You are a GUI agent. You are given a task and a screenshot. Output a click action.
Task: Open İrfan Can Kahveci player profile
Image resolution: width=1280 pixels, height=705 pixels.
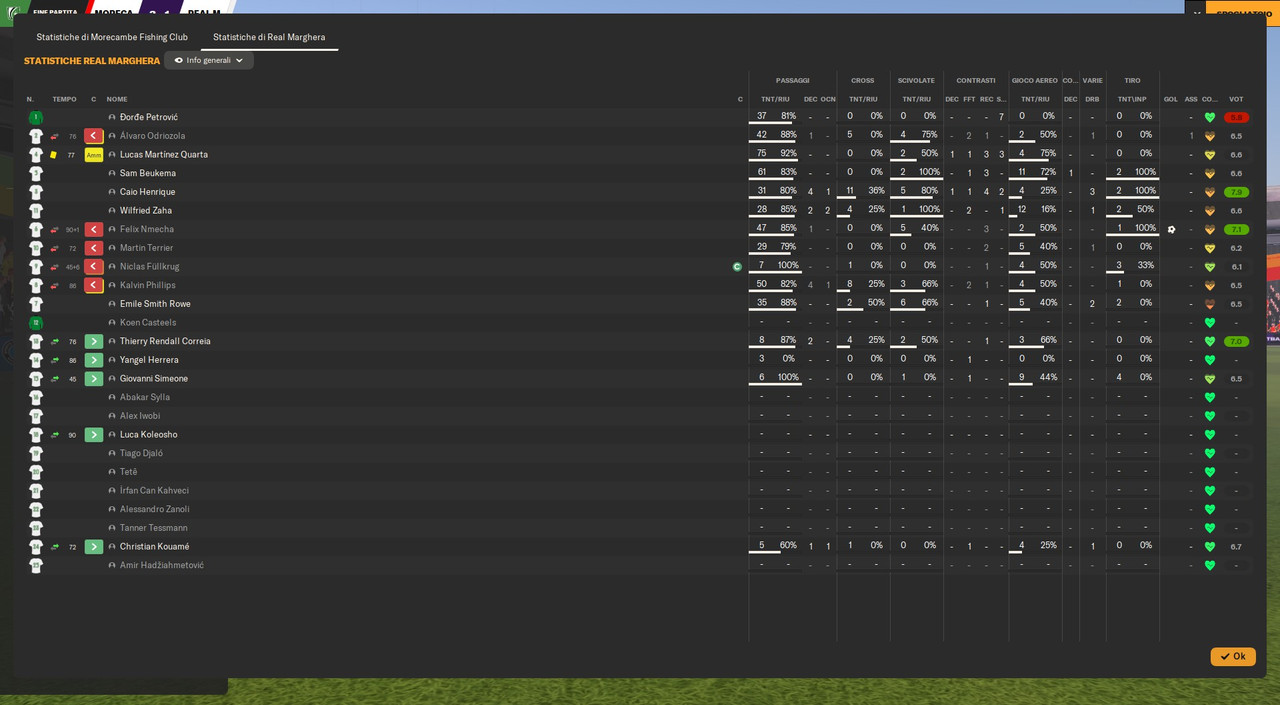154,491
